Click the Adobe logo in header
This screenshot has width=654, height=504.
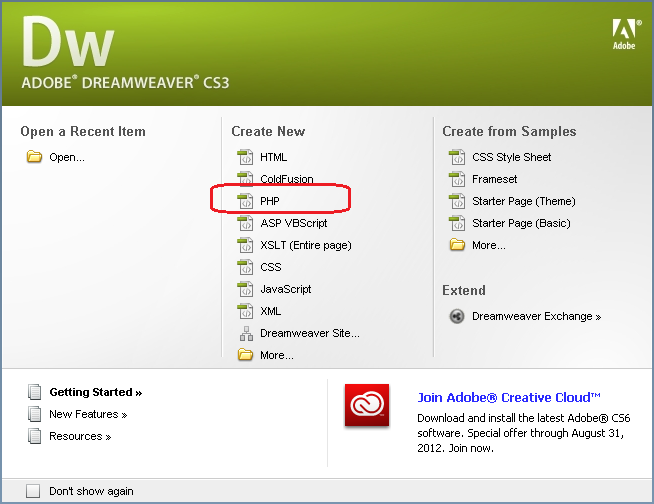tap(624, 34)
